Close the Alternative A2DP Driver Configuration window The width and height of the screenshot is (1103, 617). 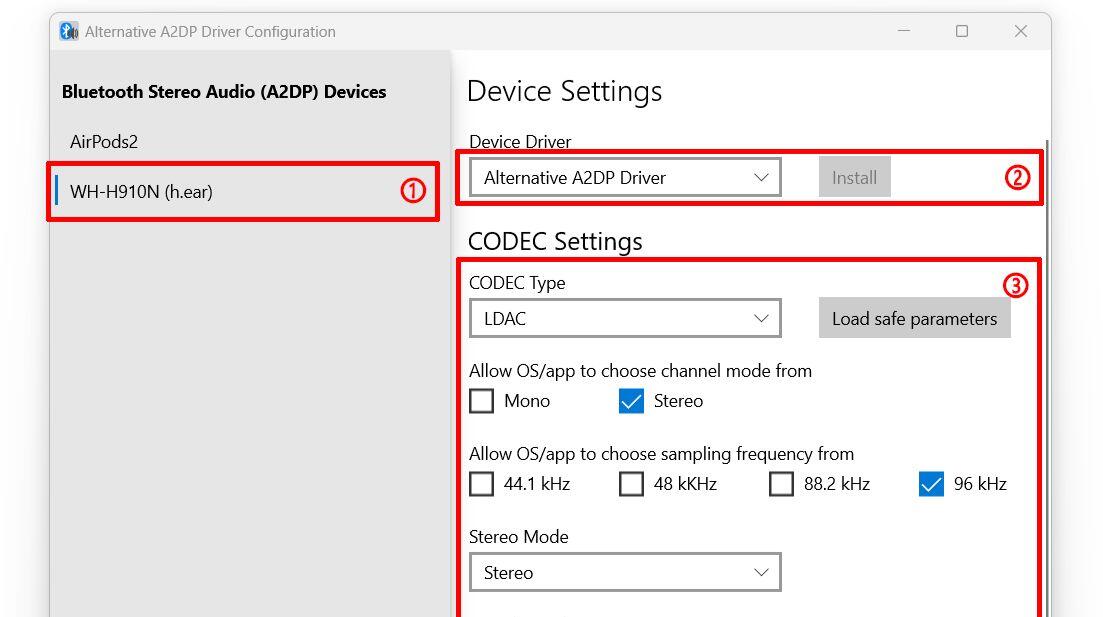[x=1021, y=31]
